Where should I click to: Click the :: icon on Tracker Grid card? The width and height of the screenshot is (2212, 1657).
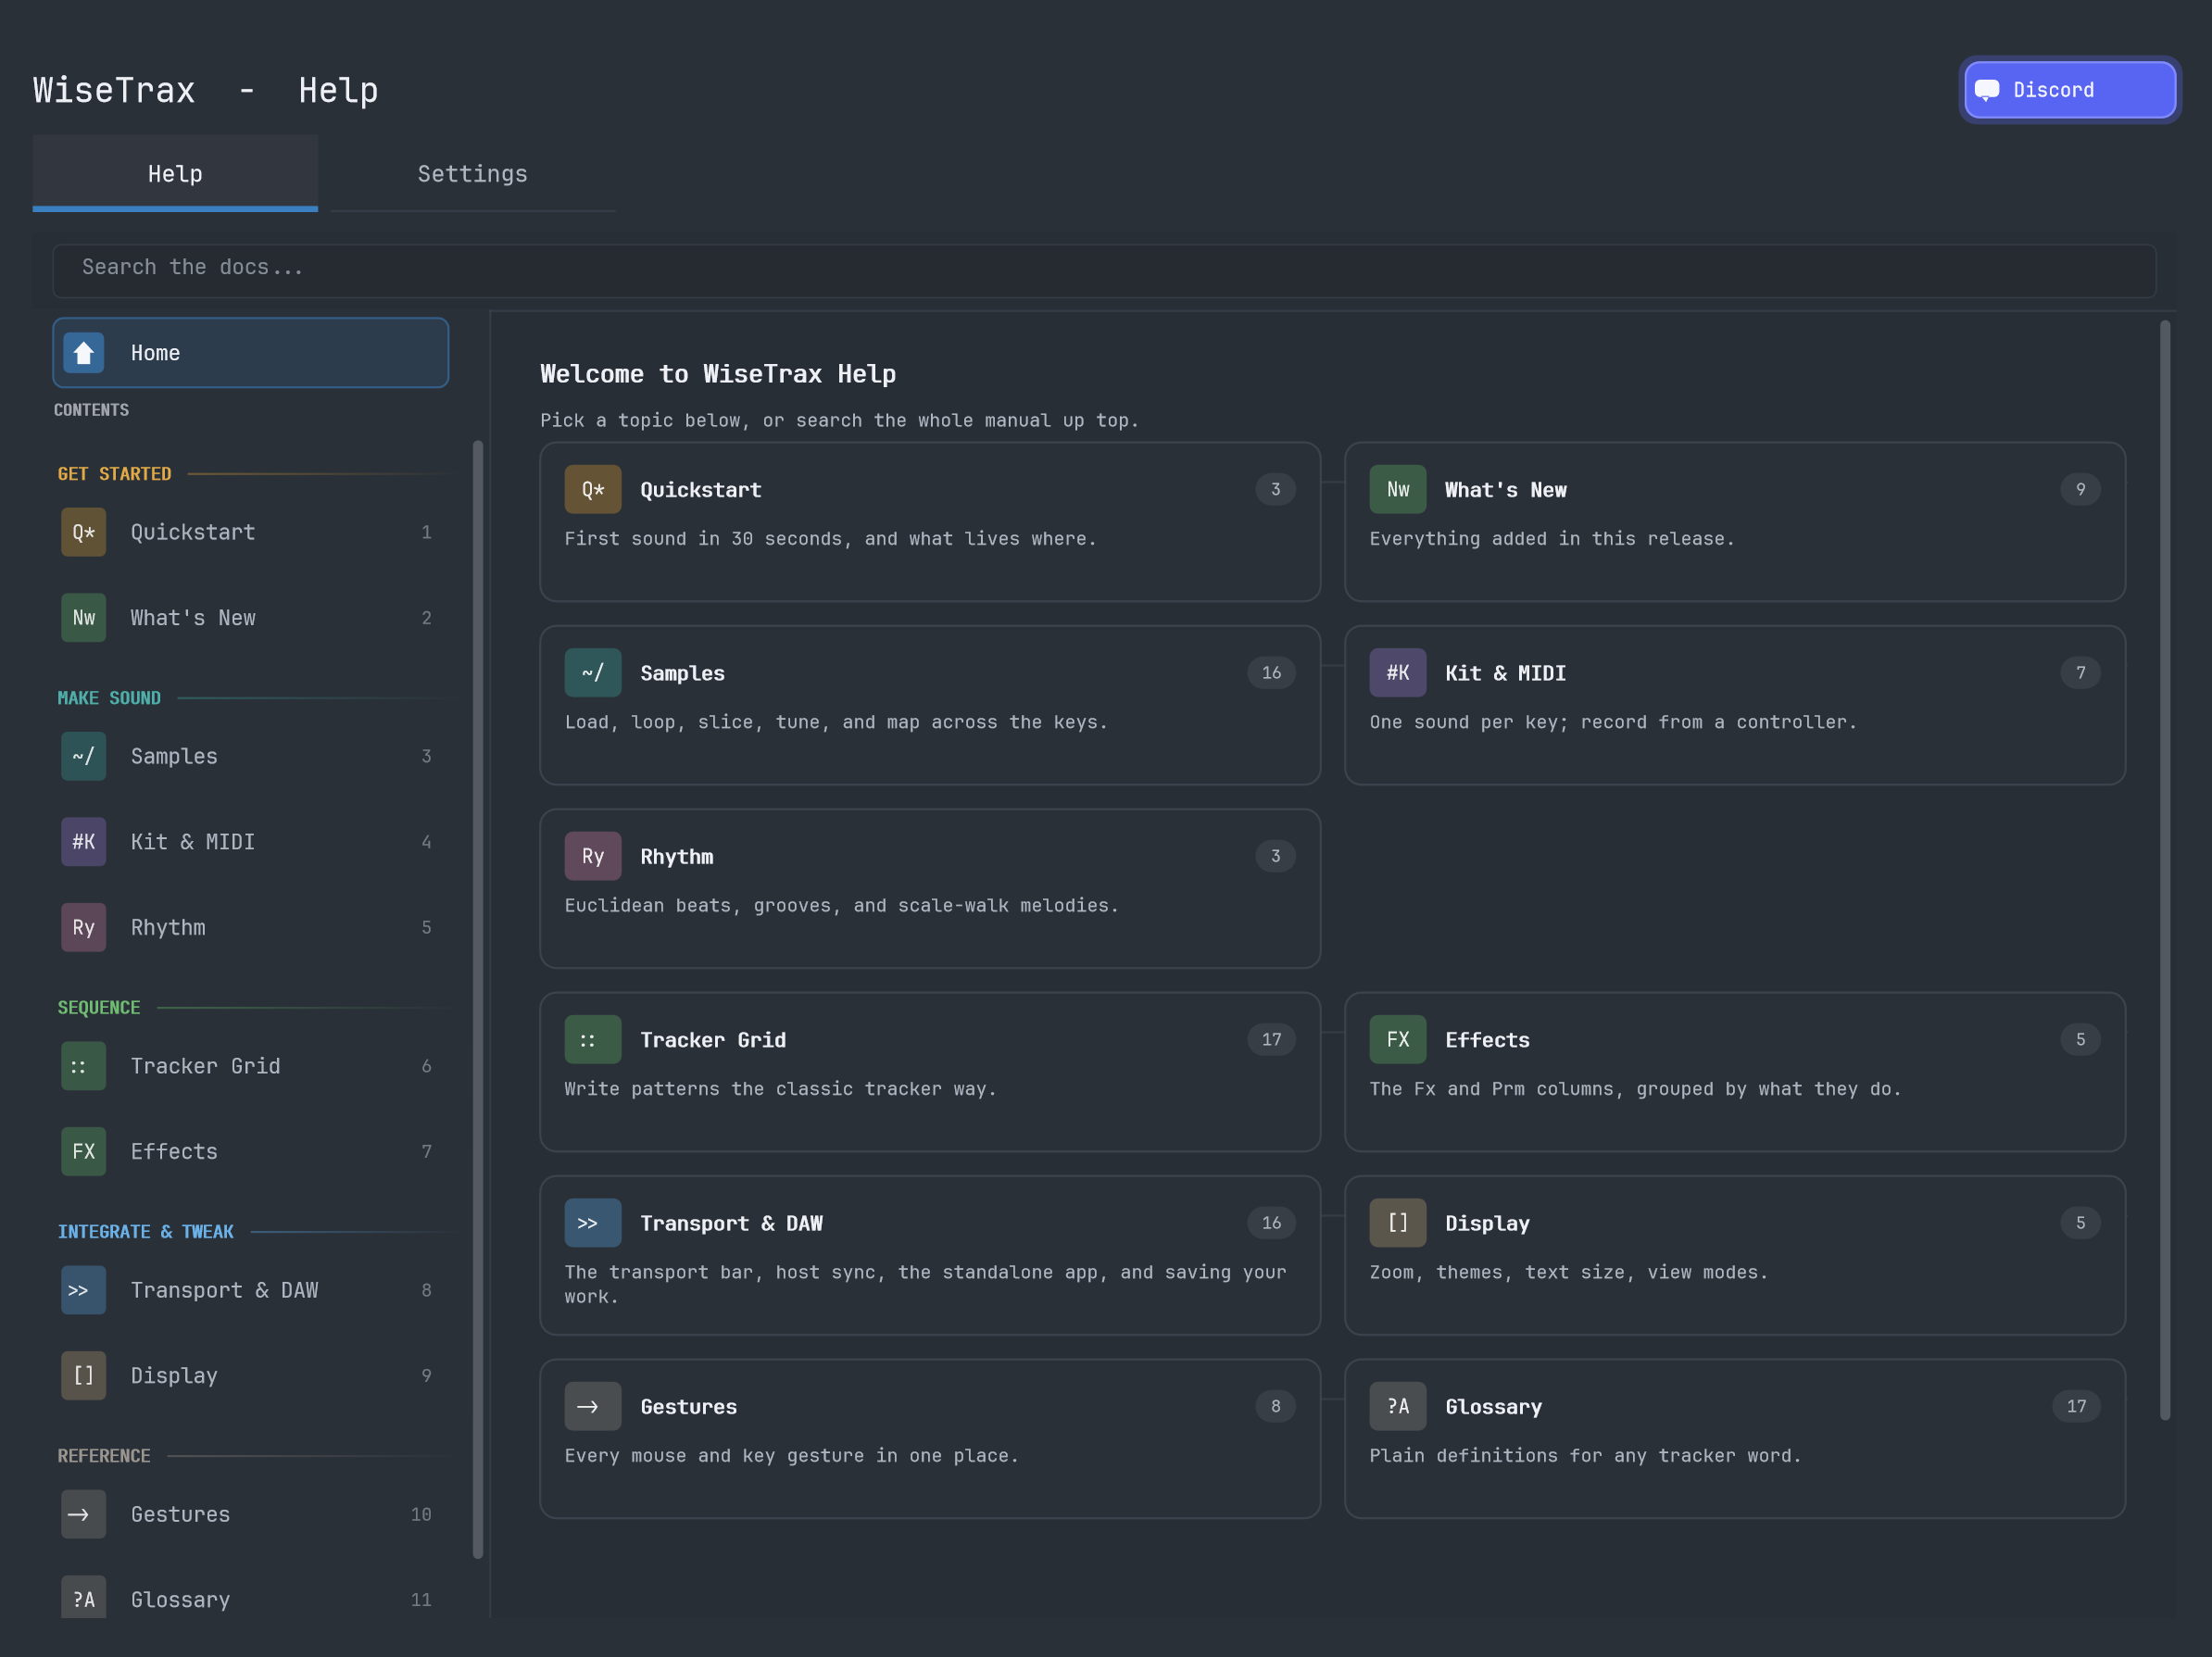(x=593, y=1040)
